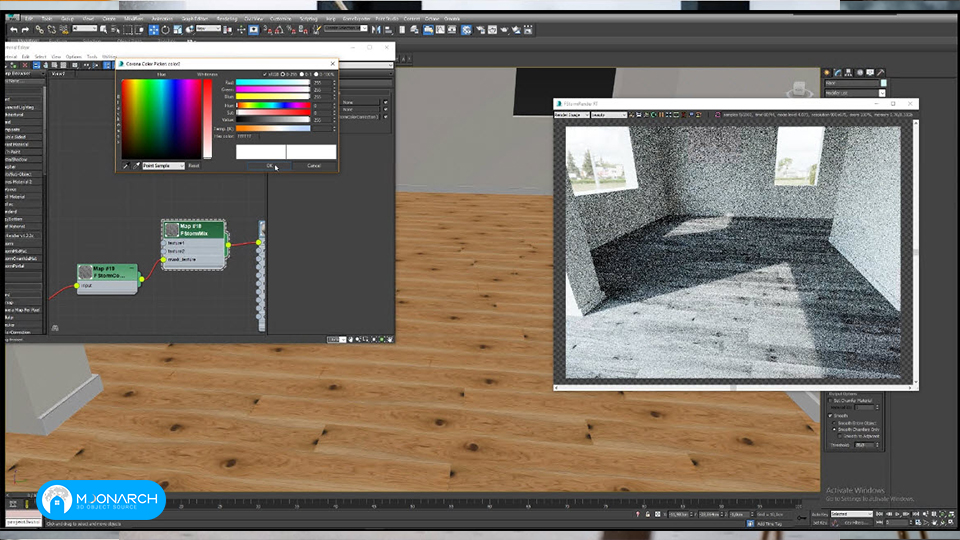Toggle the sRGB checkbox in color picker
Image resolution: width=960 pixels, height=540 pixels.
264,74
